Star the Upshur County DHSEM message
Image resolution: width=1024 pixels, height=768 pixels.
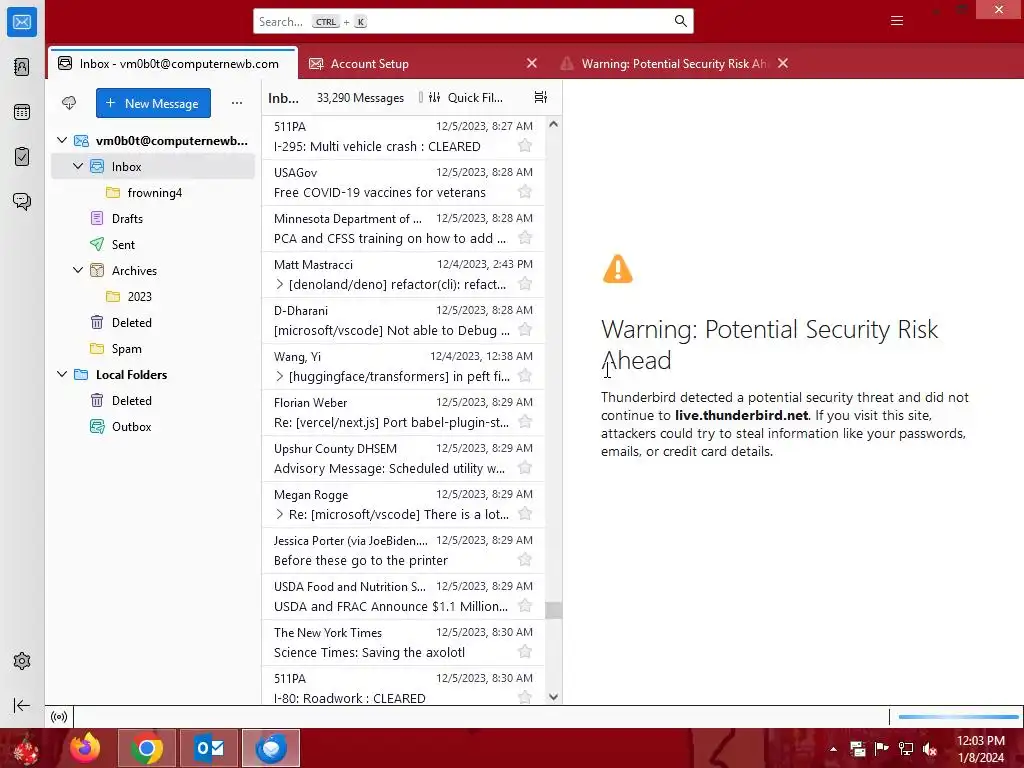coord(524,468)
